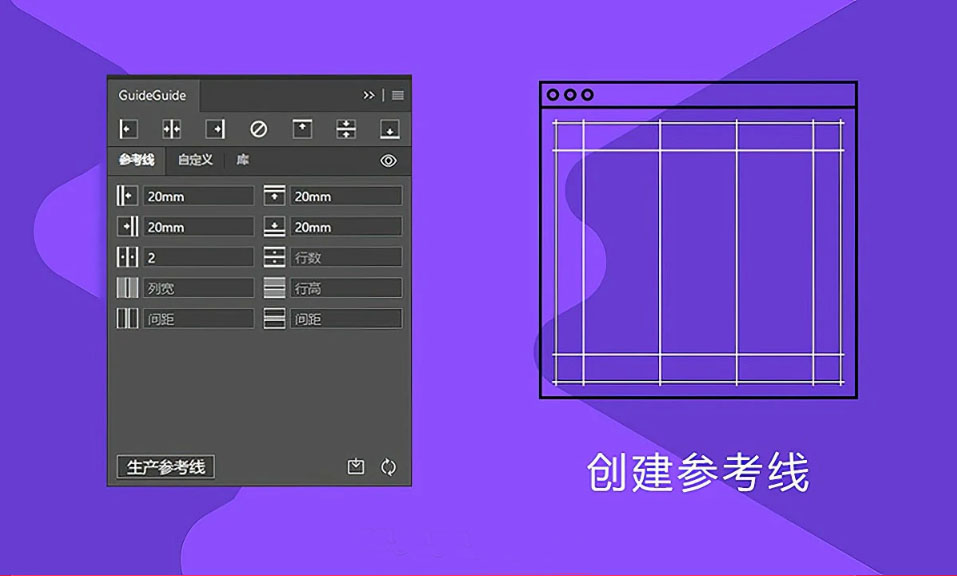The image size is (957, 576).
Task: Edit left margin field 20mm
Action: point(198,196)
